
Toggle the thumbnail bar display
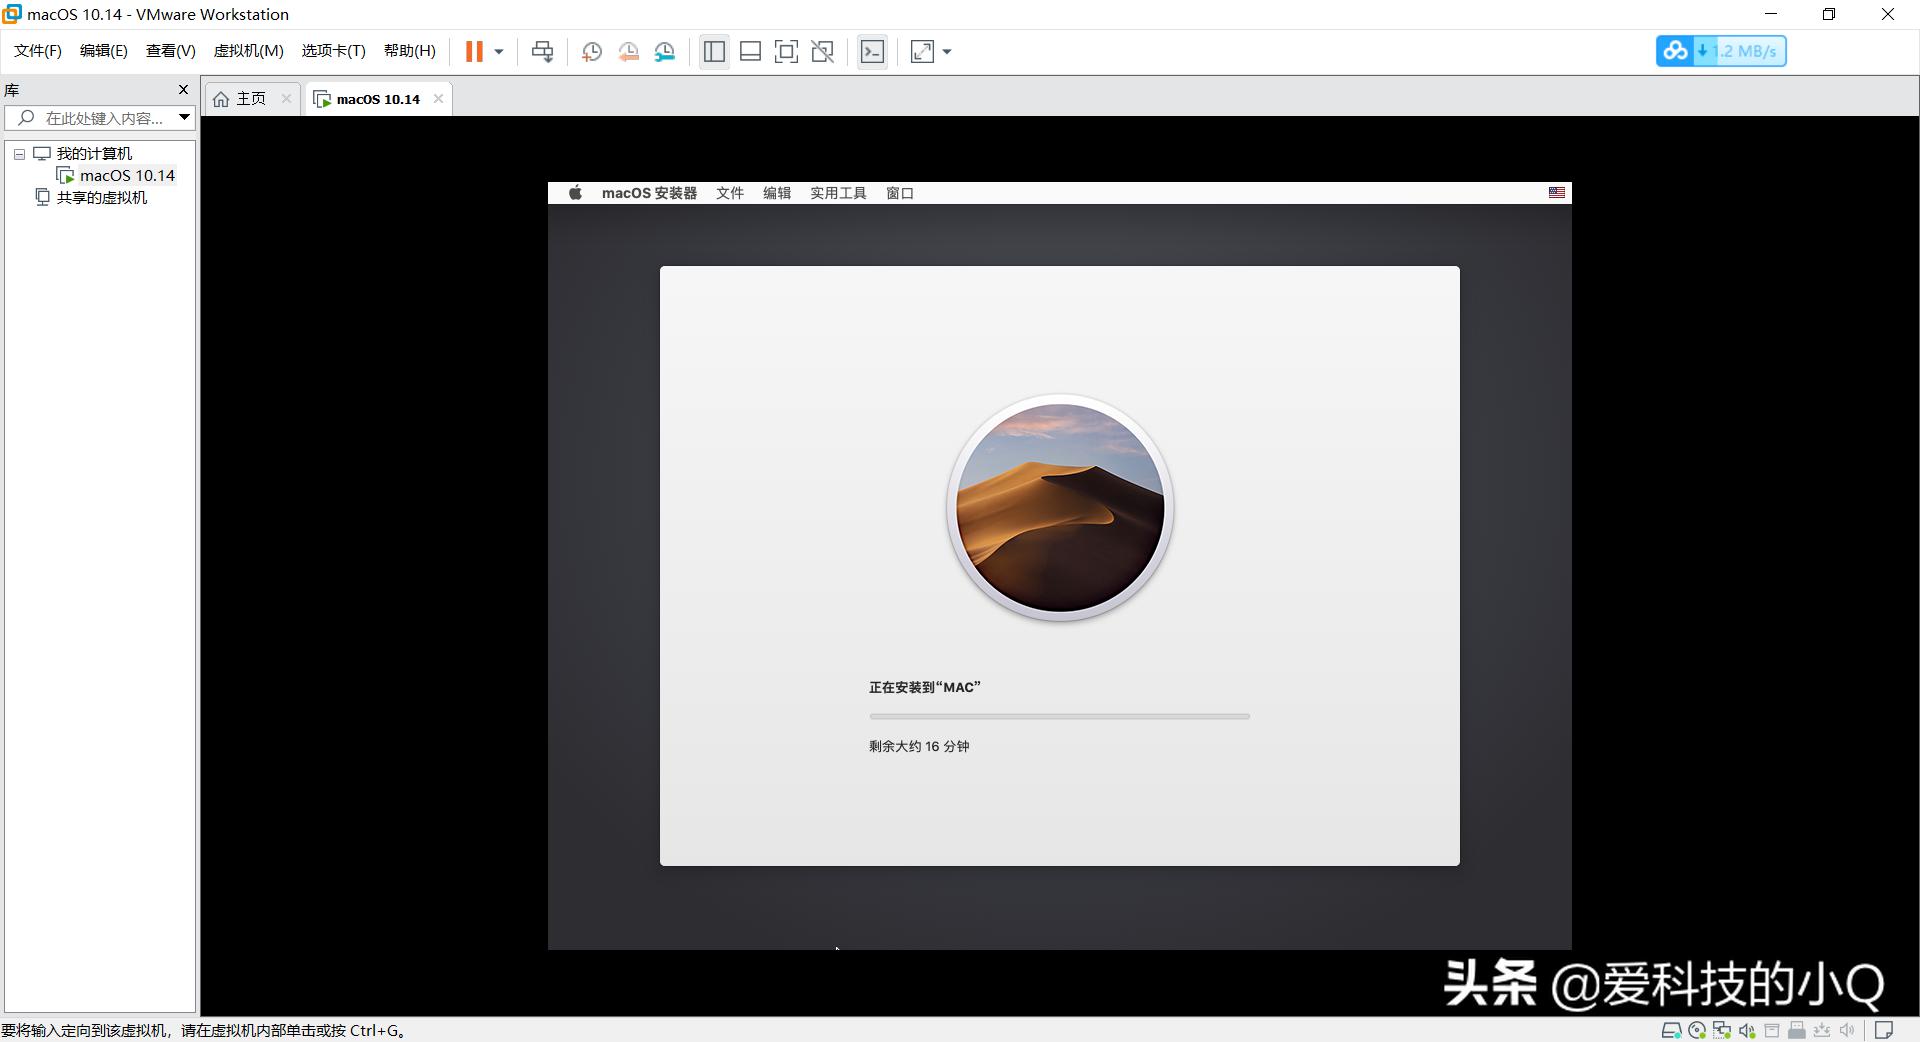point(750,51)
